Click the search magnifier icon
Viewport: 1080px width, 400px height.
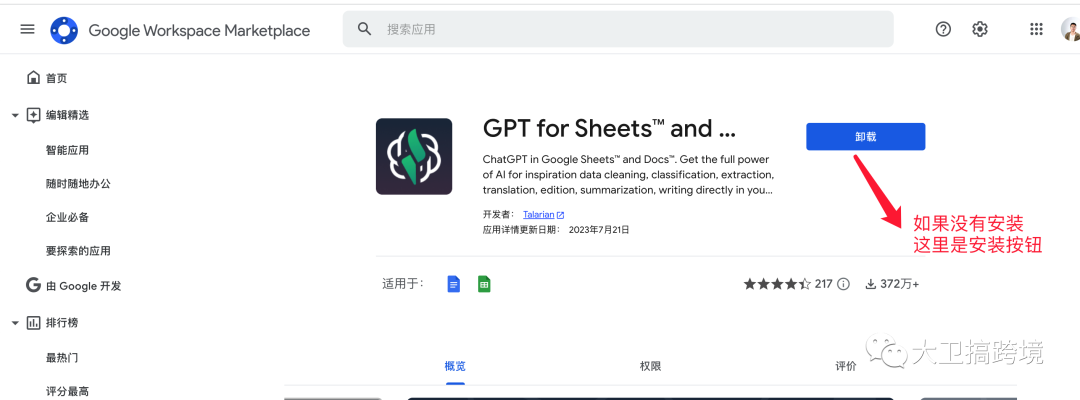click(364, 29)
